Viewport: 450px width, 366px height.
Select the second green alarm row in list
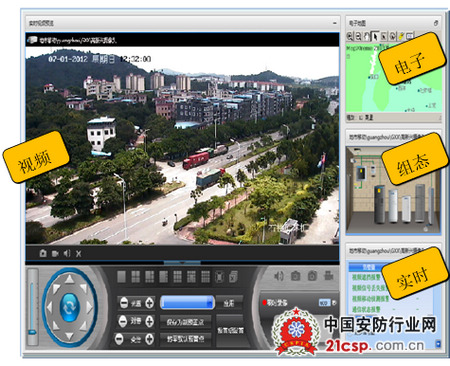(368, 288)
